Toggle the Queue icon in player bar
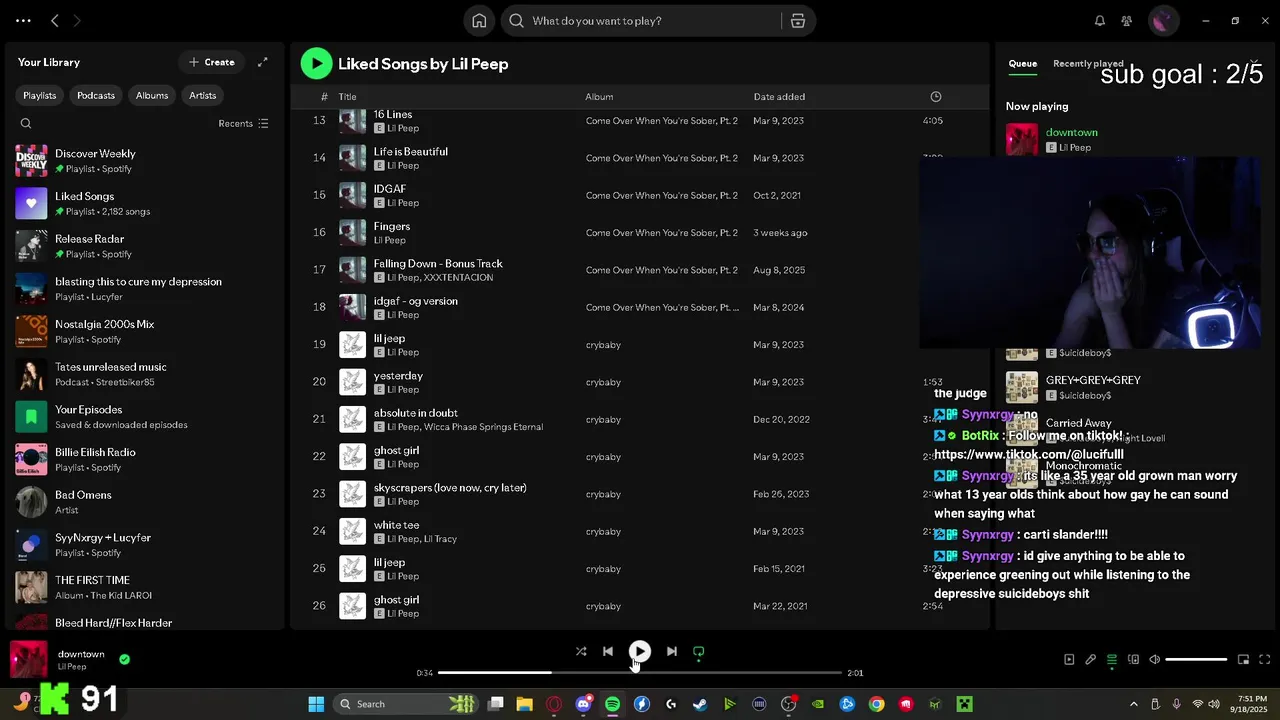Screen dimensions: 1280x720 click(1111, 659)
